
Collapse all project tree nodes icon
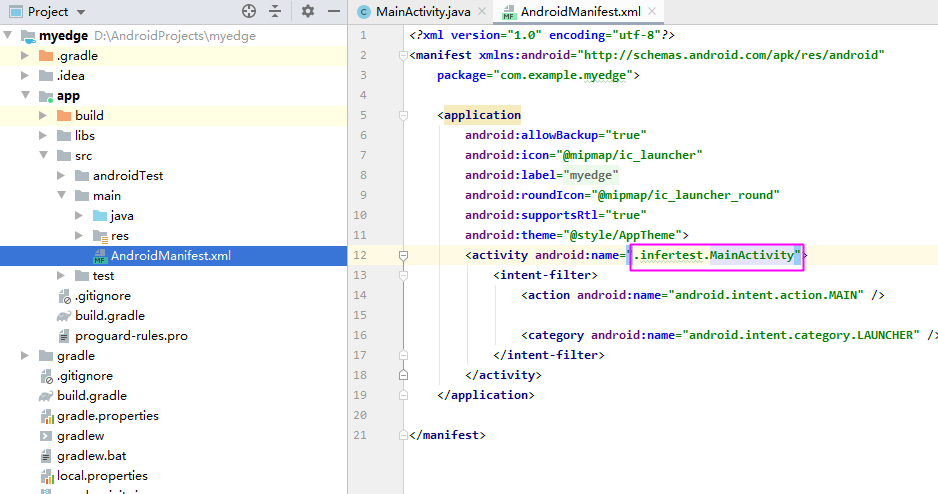[275, 11]
